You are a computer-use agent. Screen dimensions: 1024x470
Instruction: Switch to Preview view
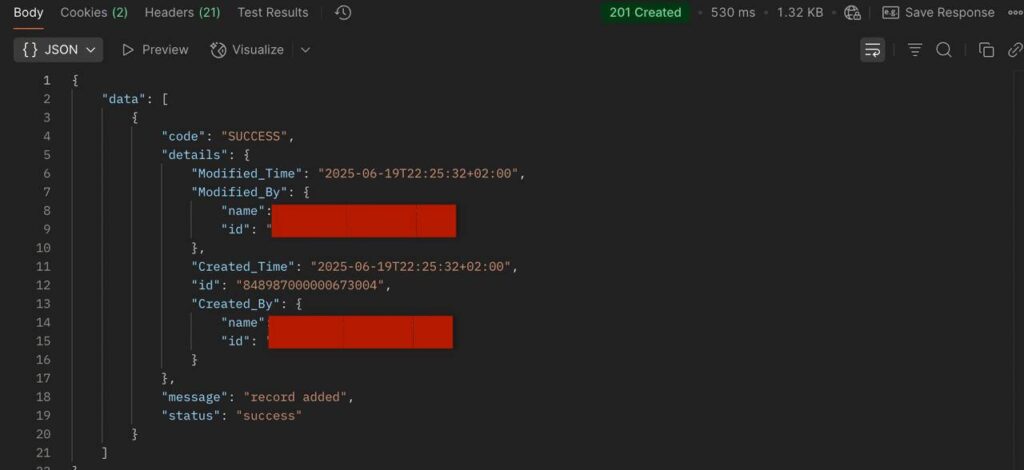click(155, 50)
